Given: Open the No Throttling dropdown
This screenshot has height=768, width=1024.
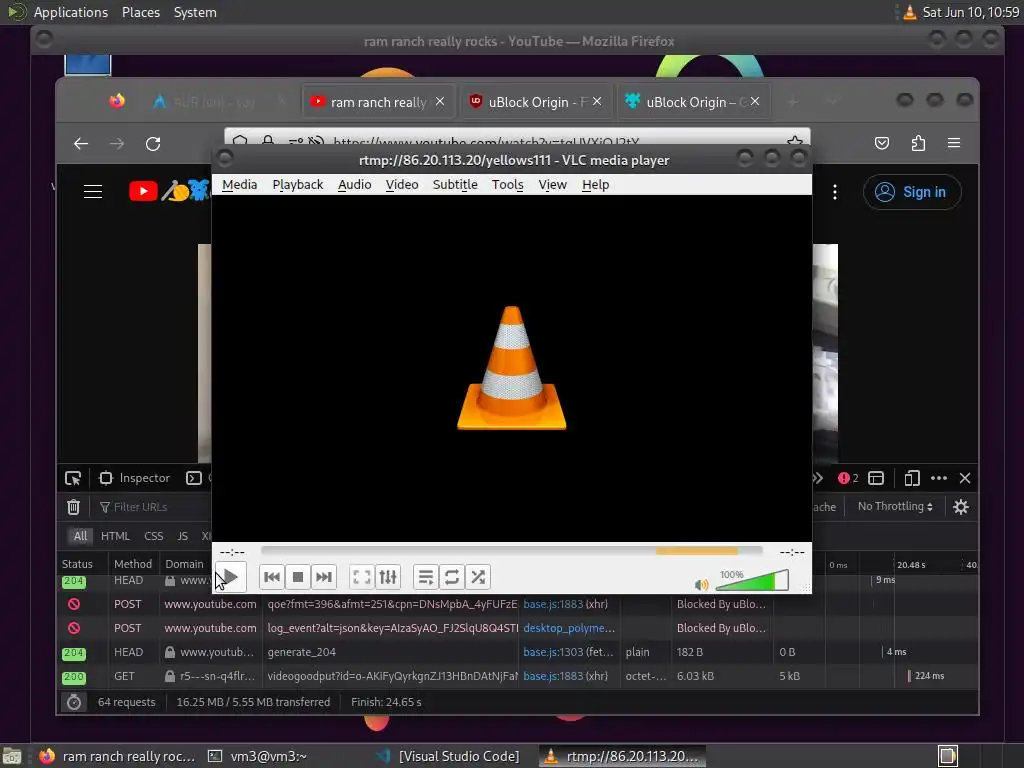Looking at the screenshot, I should click(x=895, y=506).
